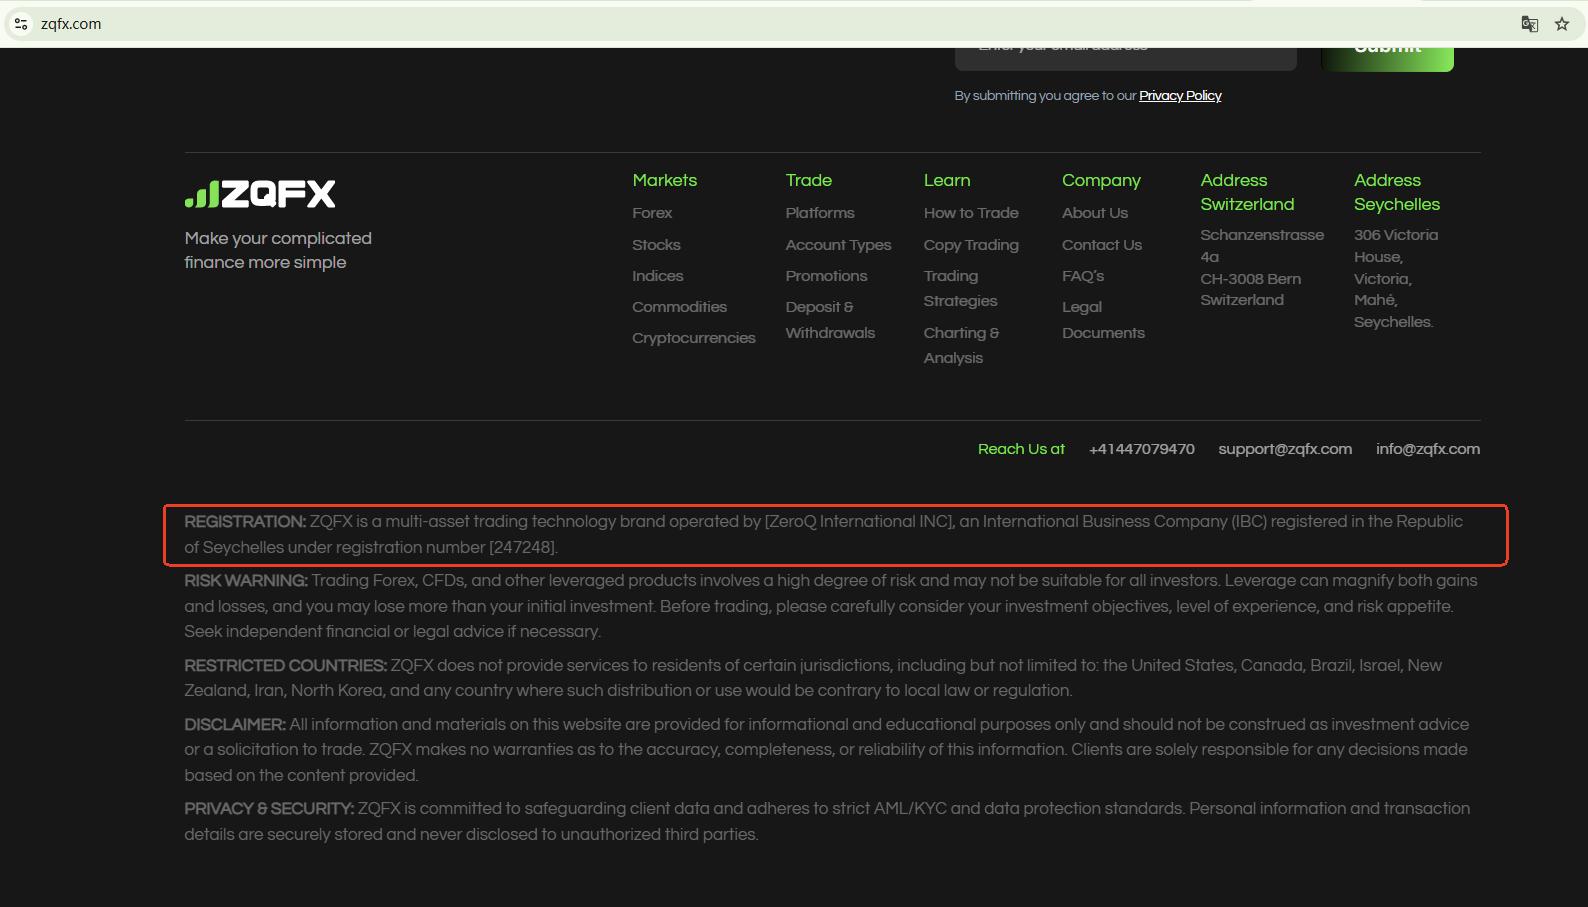
Task: Click the support@zqfx.com email address
Action: (x=1284, y=449)
